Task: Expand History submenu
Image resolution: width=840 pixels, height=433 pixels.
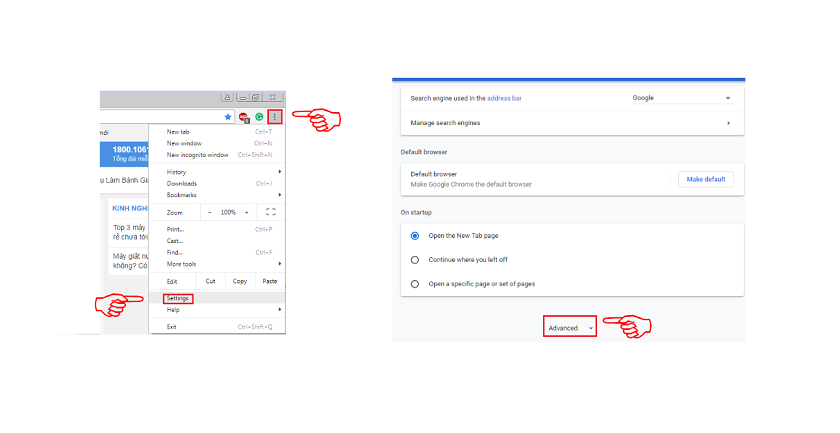Action: (x=217, y=172)
